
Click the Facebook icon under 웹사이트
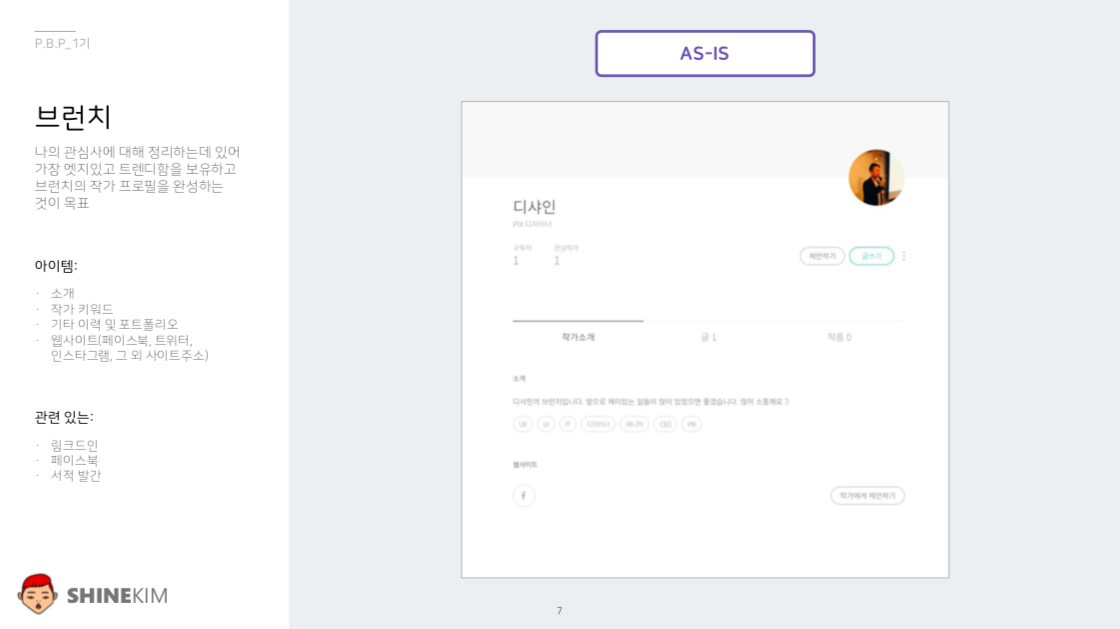pos(524,495)
